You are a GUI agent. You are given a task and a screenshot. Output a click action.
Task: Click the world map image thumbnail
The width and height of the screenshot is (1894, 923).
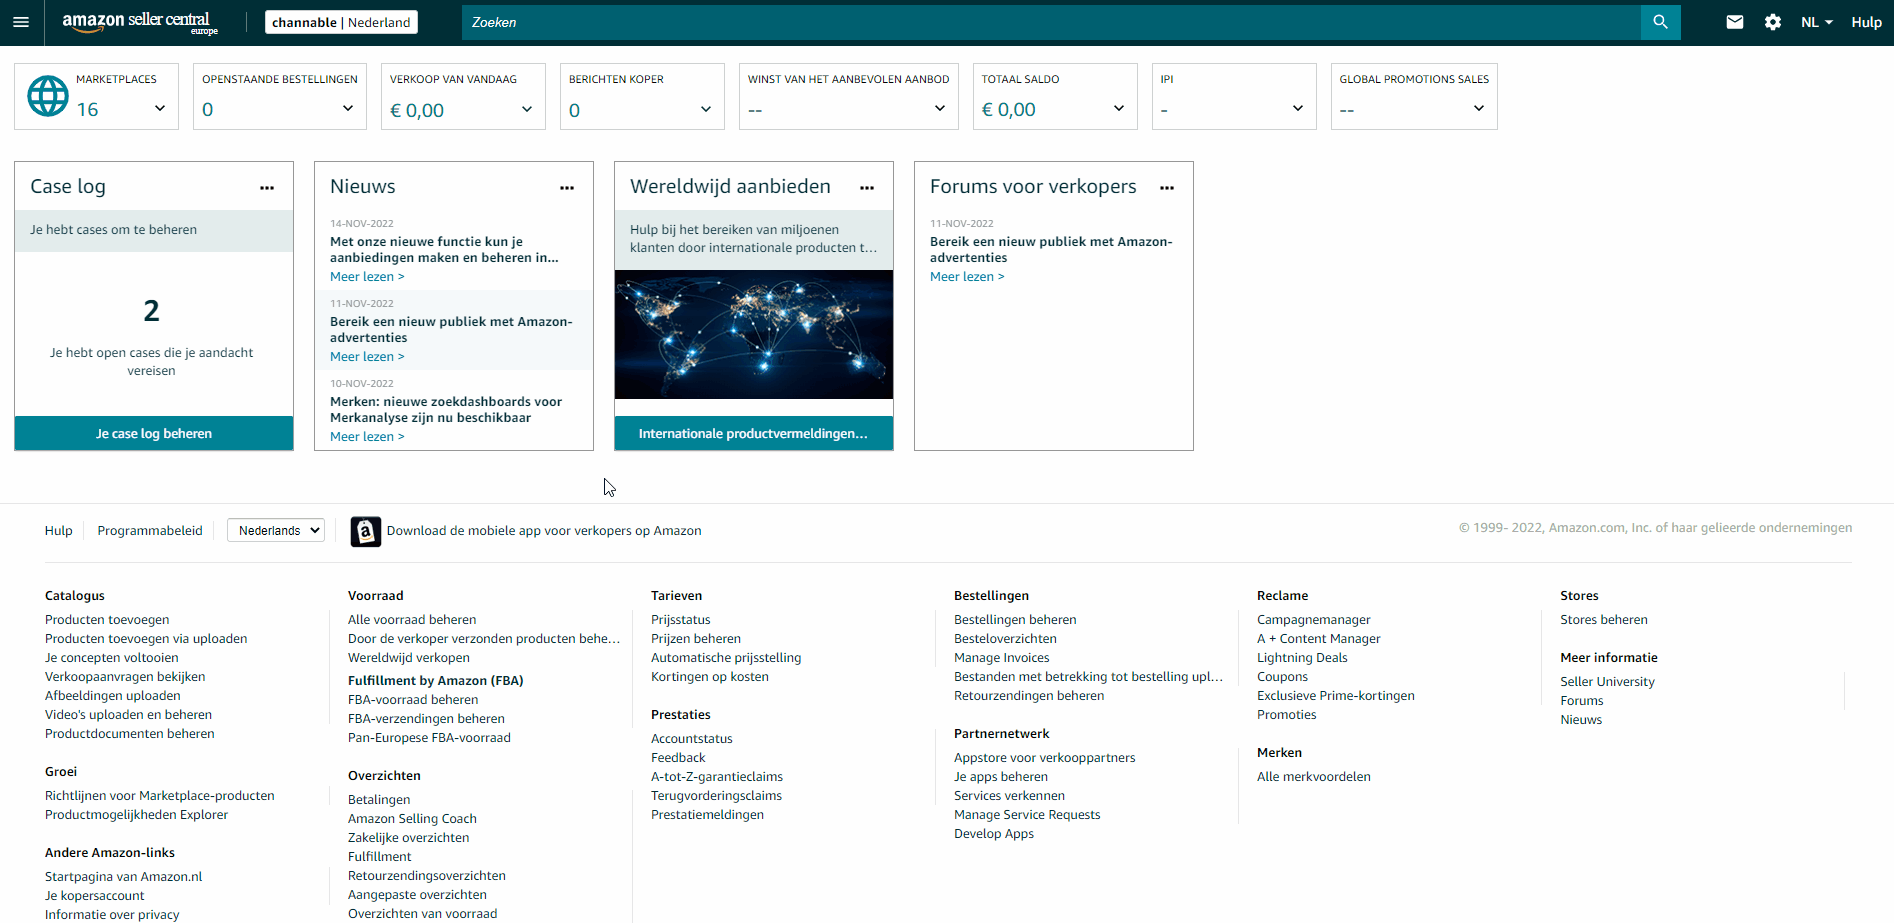(x=754, y=334)
